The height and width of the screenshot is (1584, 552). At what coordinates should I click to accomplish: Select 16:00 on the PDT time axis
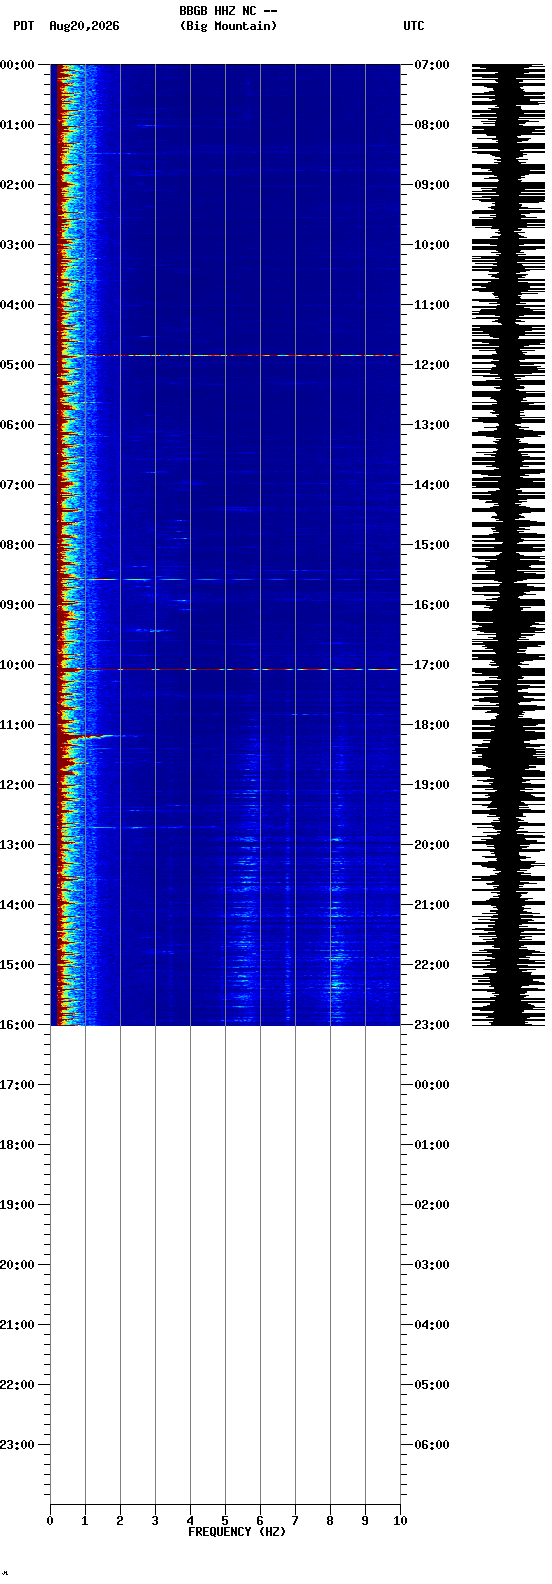click(17, 1025)
